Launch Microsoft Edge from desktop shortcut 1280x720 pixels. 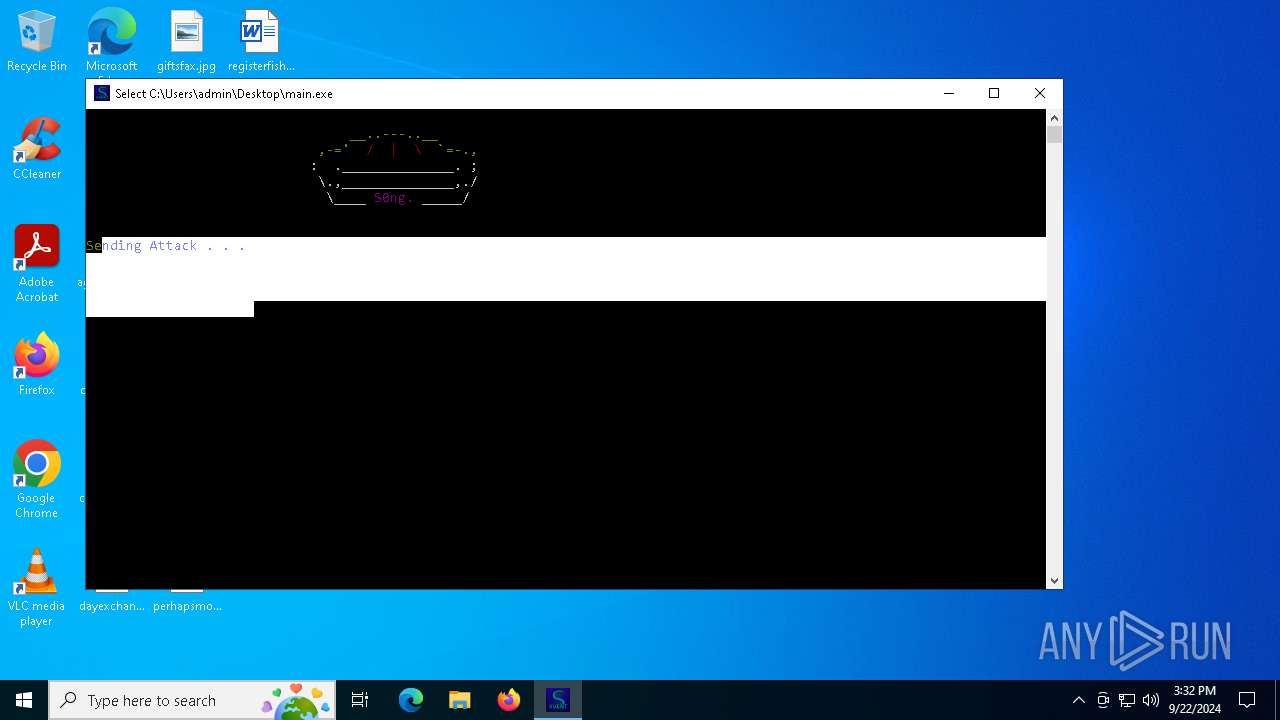pyautogui.click(x=111, y=42)
